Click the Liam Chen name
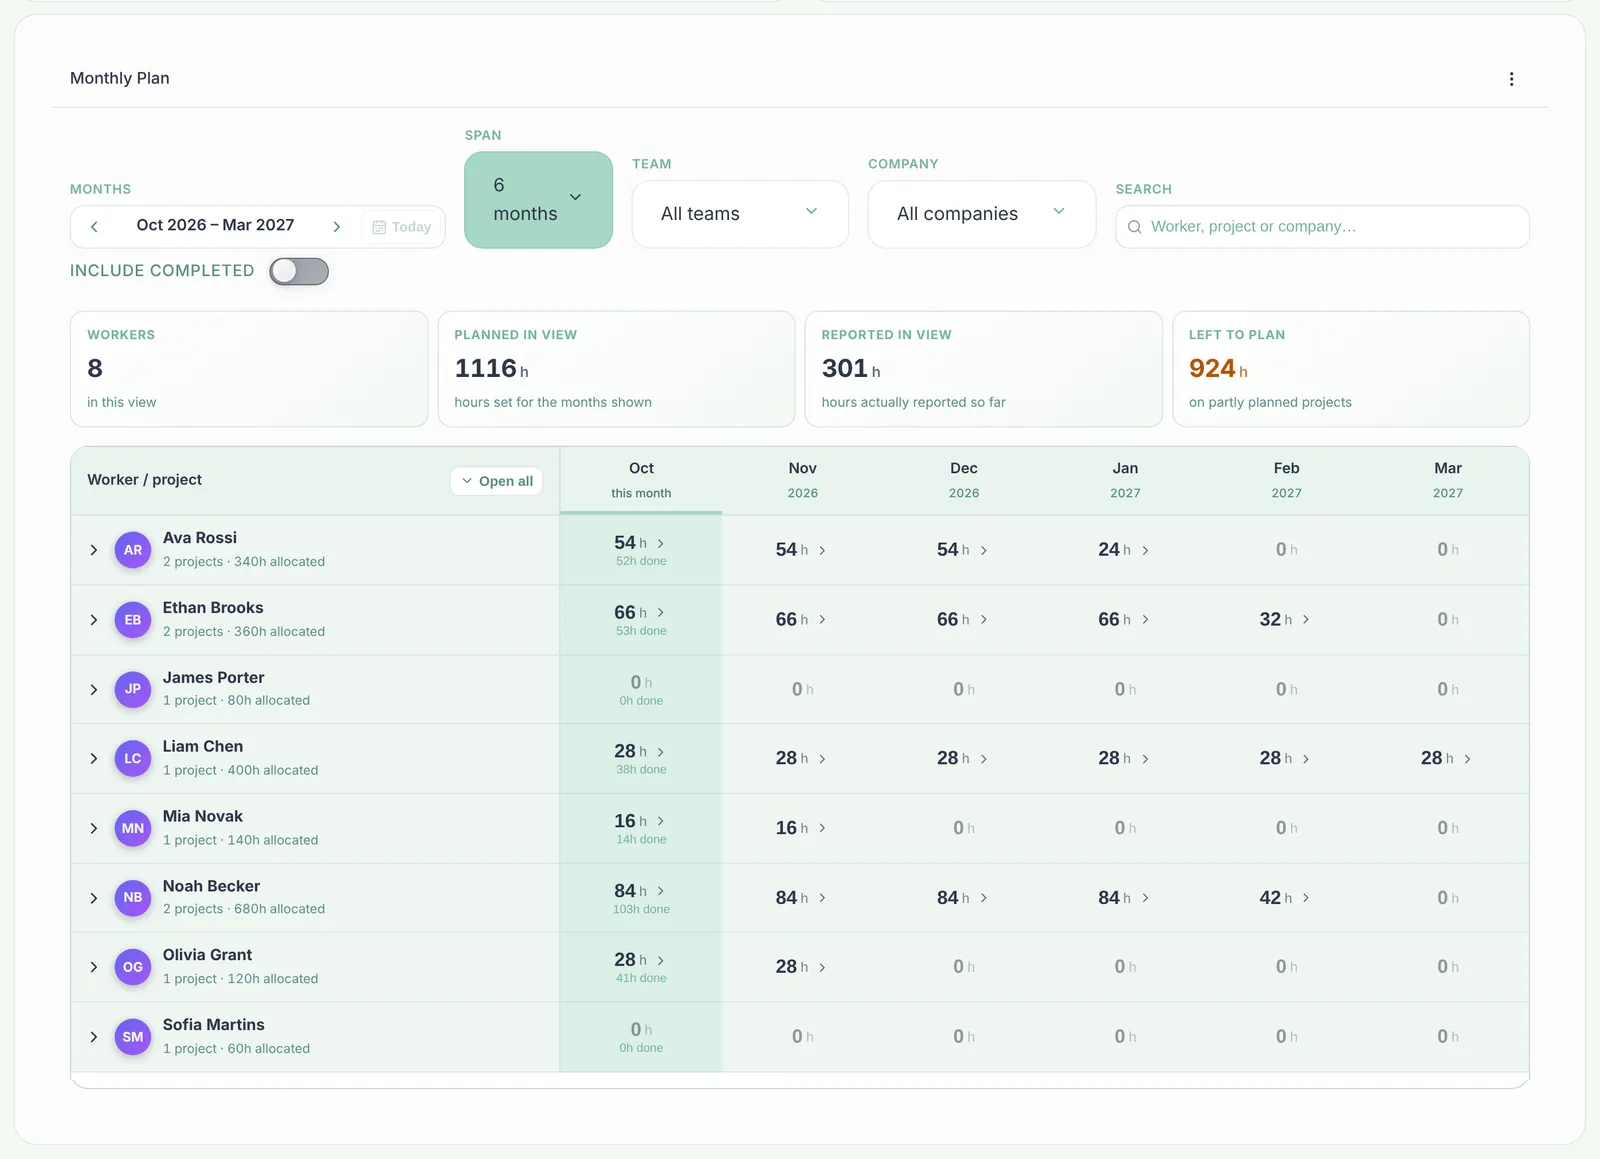 point(203,746)
